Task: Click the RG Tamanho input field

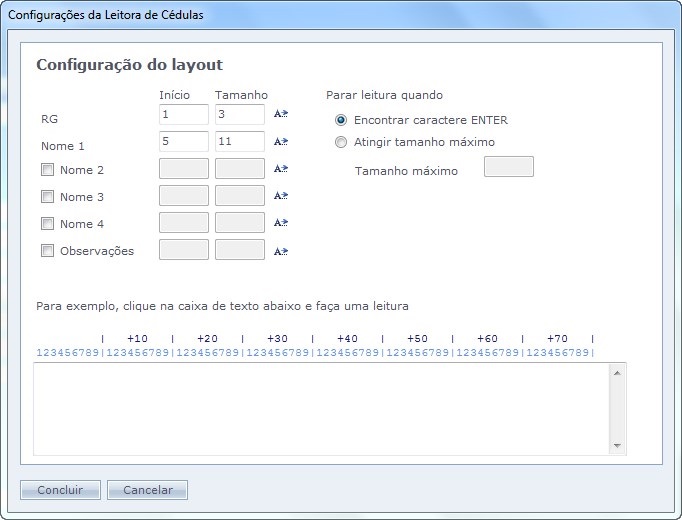Action: click(x=240, y=115)
